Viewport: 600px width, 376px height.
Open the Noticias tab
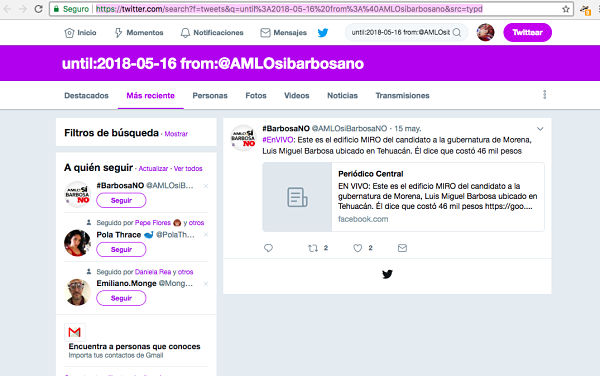pos(342,96)
